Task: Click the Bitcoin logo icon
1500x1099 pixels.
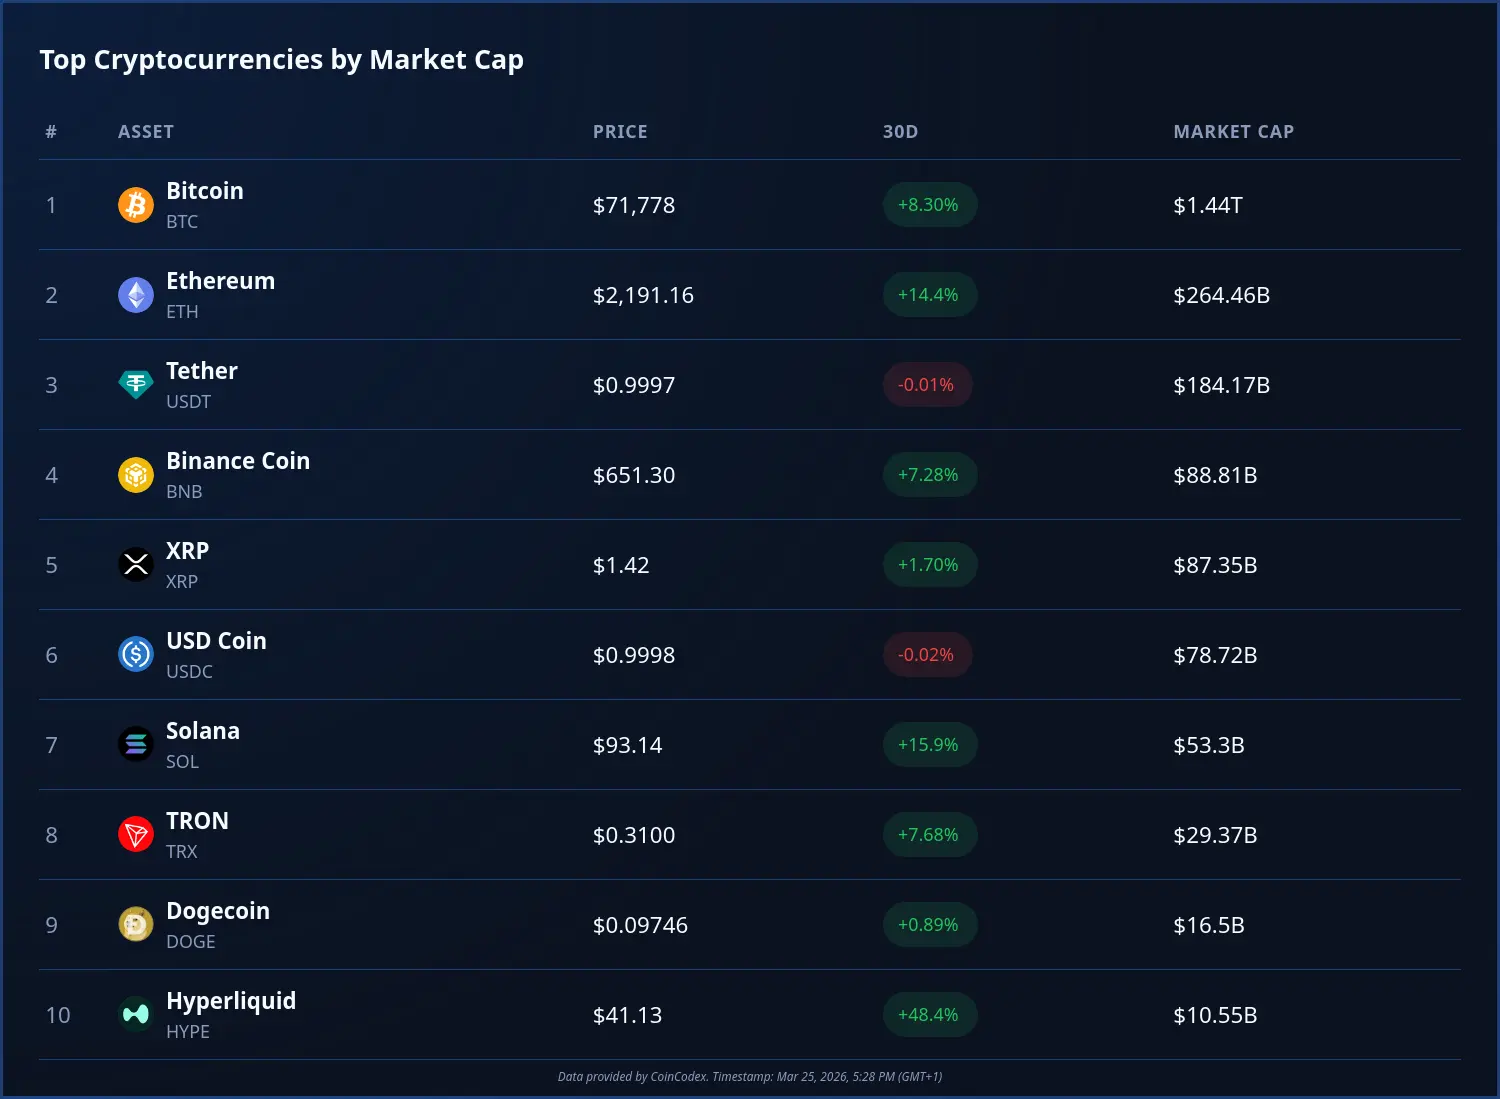Action: [135, 205]
